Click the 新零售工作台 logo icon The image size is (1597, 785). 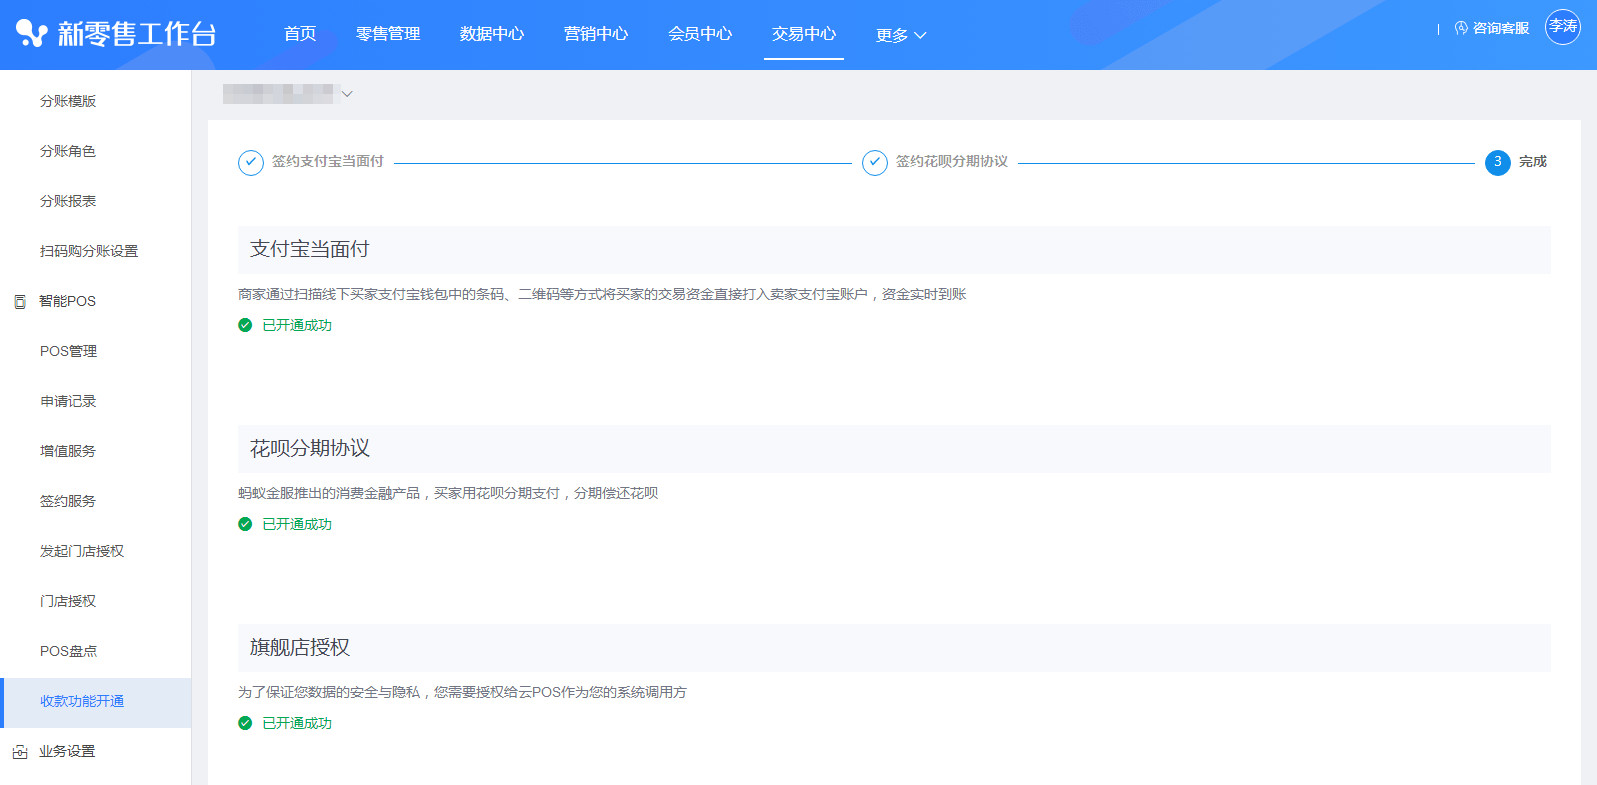point(32,34)
